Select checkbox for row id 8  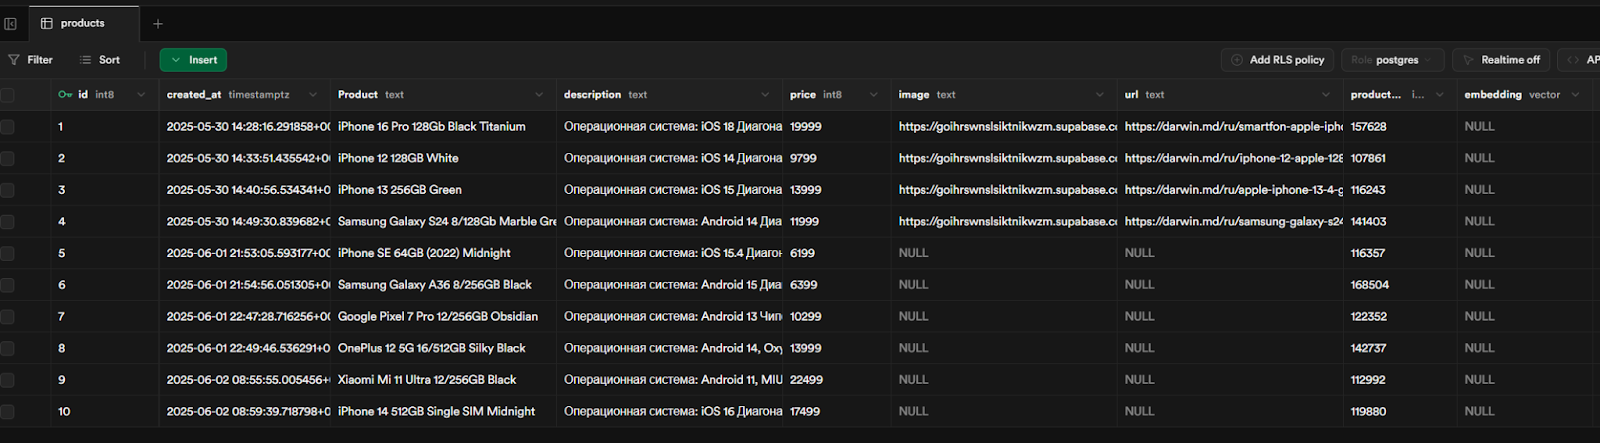point(8,348)
